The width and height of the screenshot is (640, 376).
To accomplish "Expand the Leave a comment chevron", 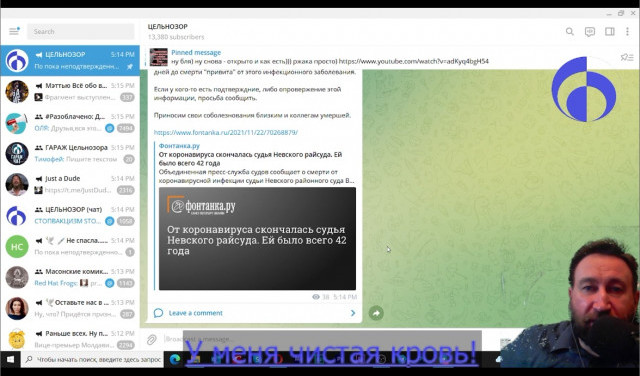I will pos(353,313).
